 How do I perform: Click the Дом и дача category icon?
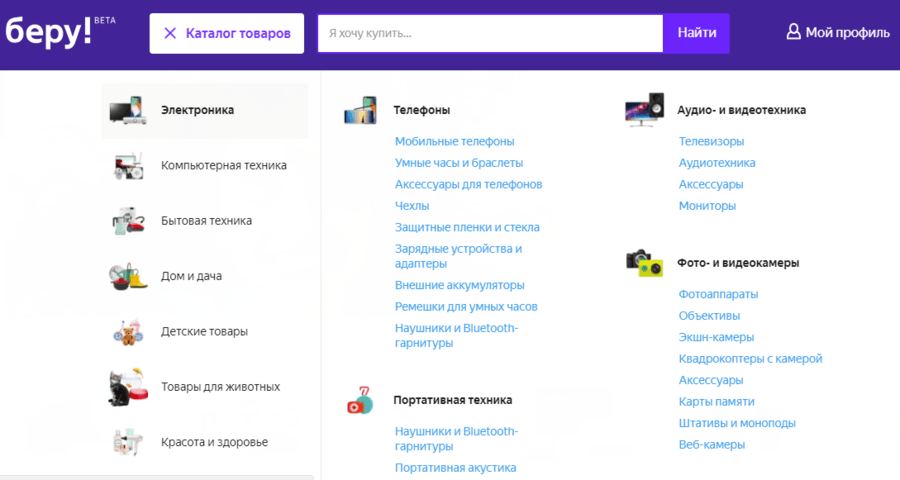pyautogui.click(x=128, y=276)
